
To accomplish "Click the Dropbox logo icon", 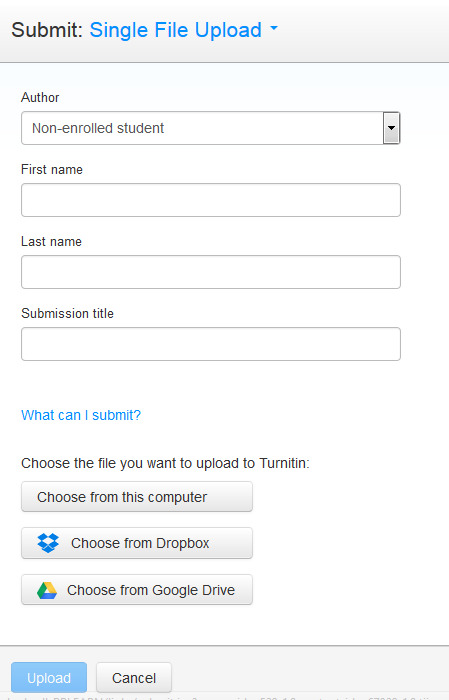I will [48, 543].
